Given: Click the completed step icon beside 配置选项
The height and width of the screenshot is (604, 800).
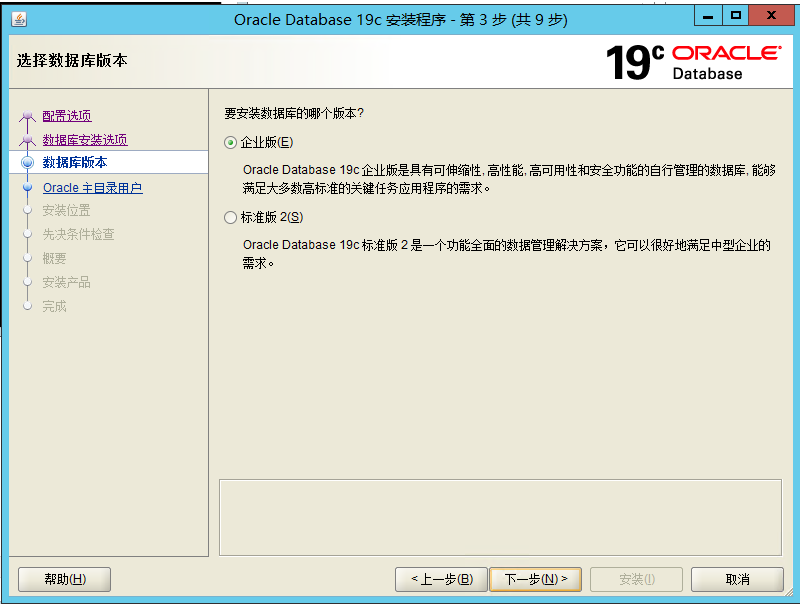Looking at the screenshot, I should pyautogui.click(x=28, y=116).
